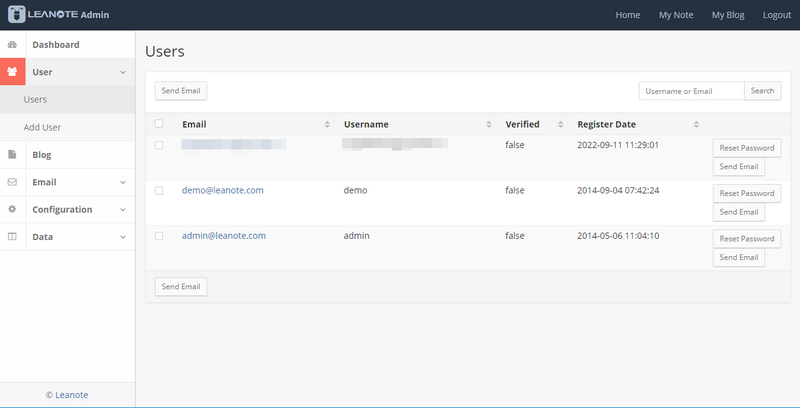Click the Leanote footer link
Image resolution: width=800 pixels, height=408 pixels.
coord(71,395)
